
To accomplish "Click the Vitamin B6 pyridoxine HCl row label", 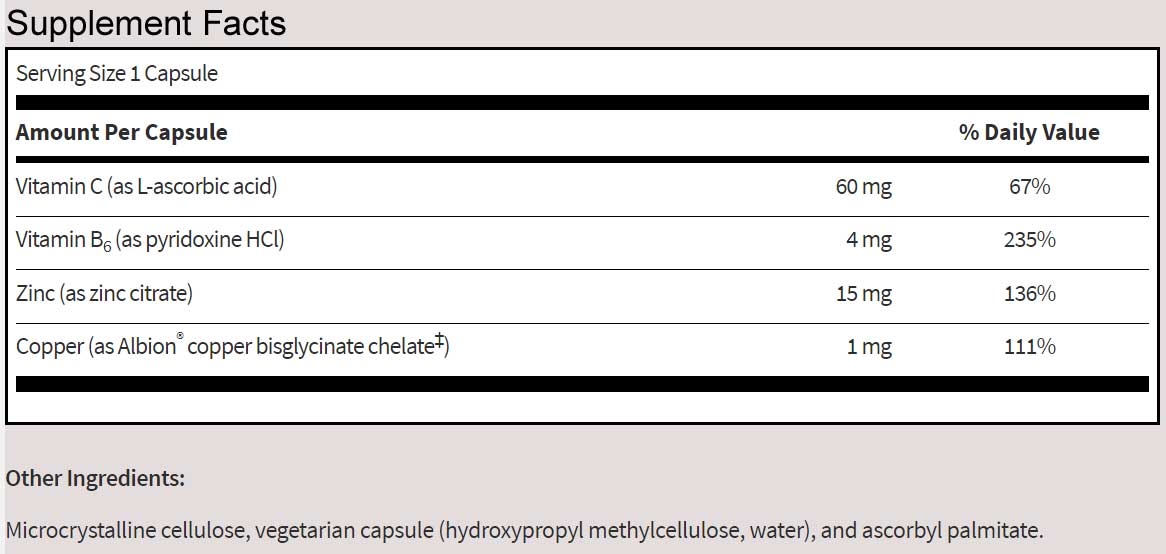I will pyautogui.click(x=150, y=240).
